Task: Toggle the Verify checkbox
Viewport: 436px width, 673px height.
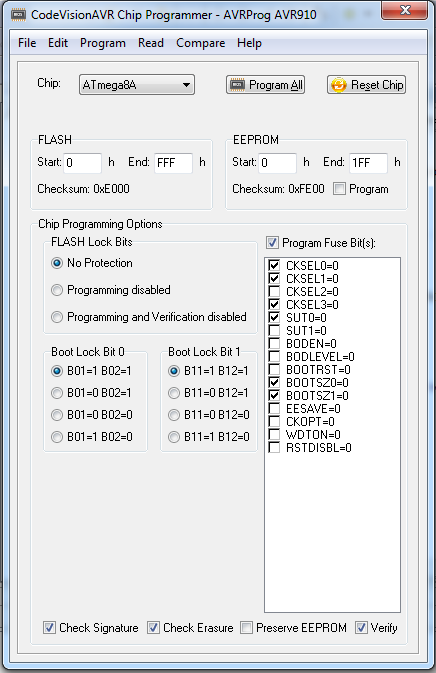Action: pyautogui.click(x=361, y=628)
